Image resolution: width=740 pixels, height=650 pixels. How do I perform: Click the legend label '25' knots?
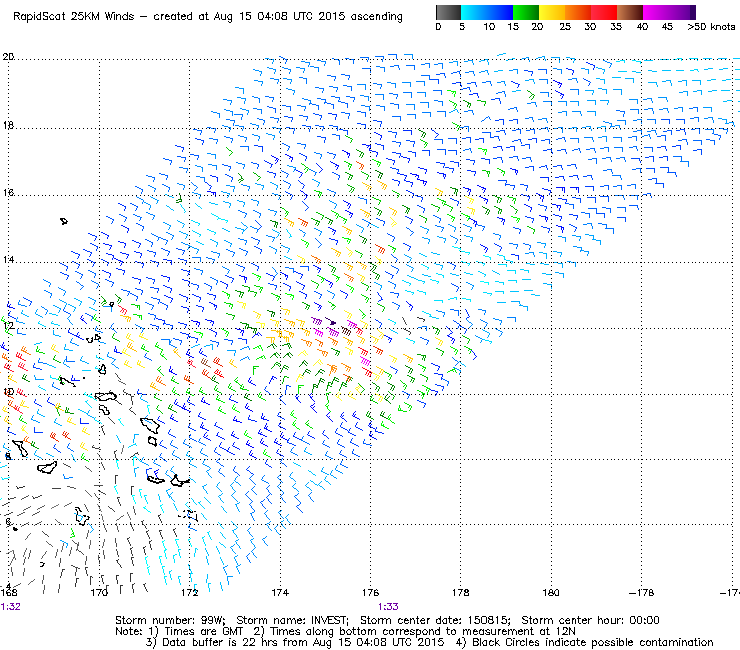click(x=565, y=27)
